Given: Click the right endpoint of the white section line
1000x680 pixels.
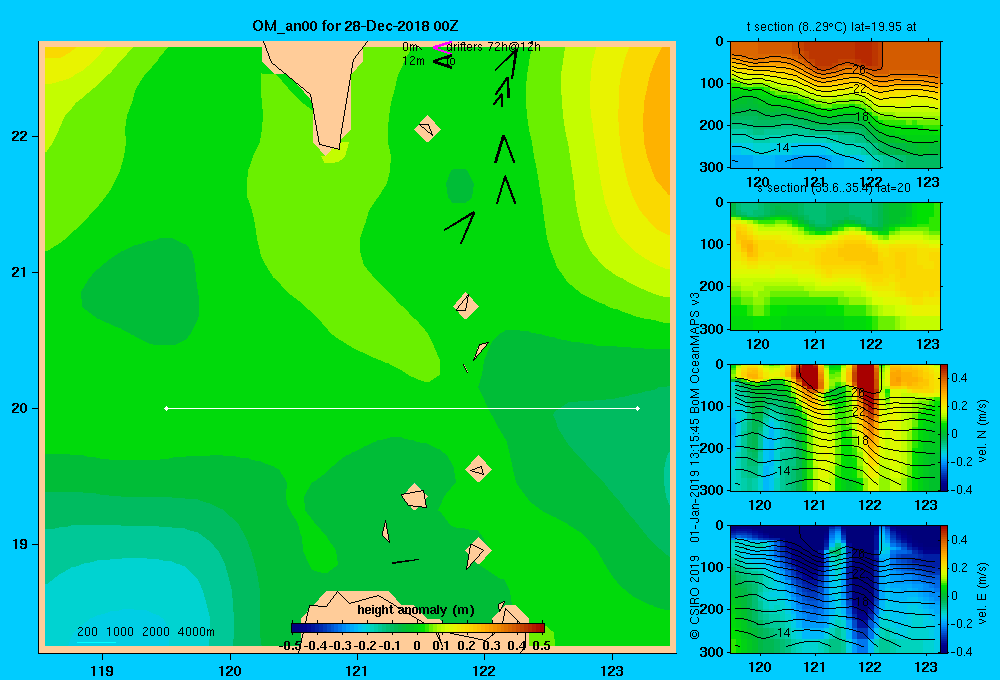Looking at the screenshot, I should tap(638, 408).
